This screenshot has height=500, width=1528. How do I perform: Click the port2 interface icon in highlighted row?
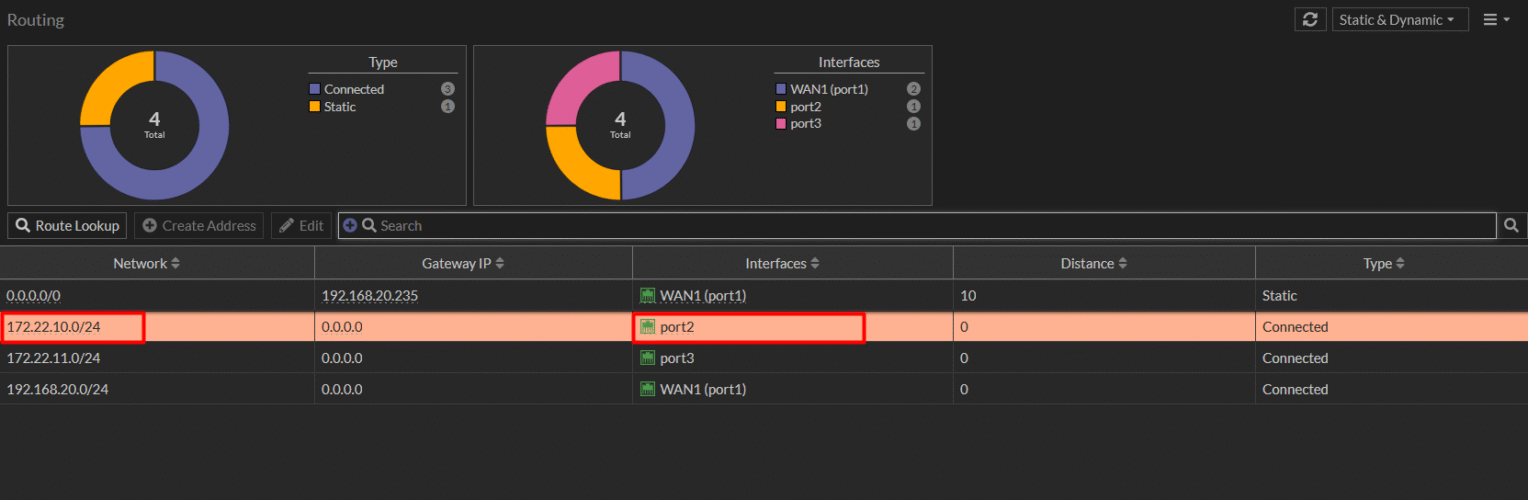pos(647,327)
